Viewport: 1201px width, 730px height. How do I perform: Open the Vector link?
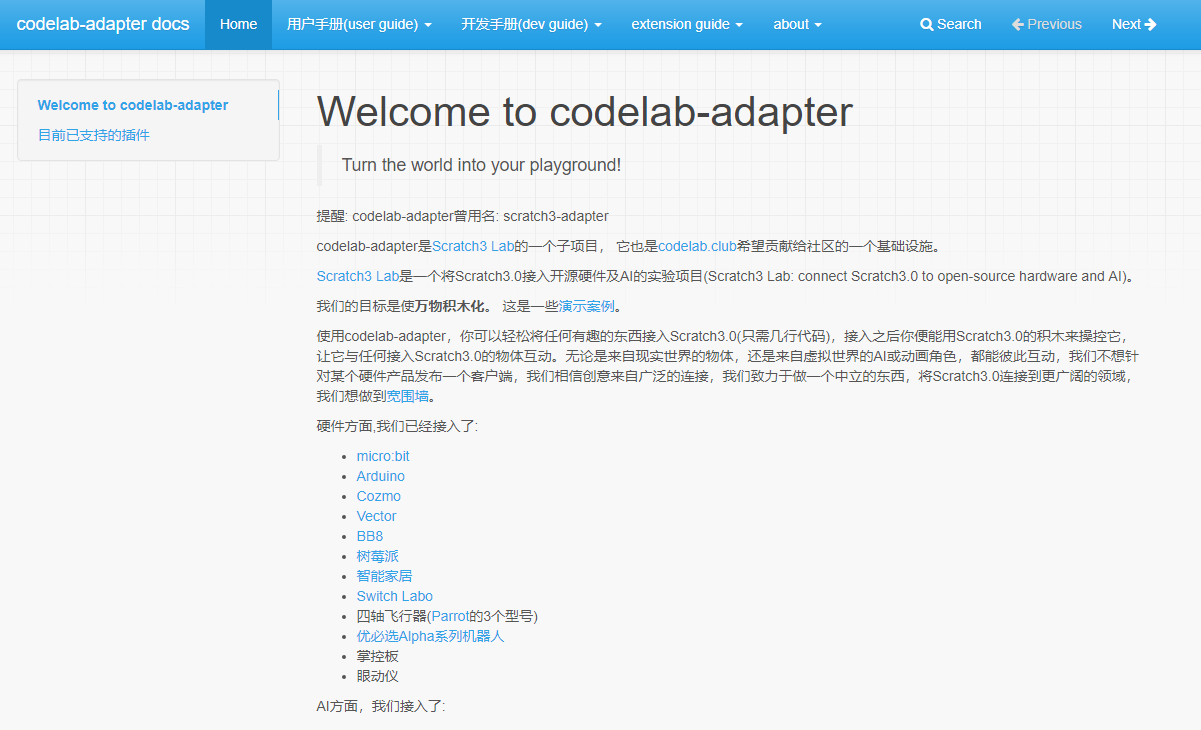click(377, 516)
